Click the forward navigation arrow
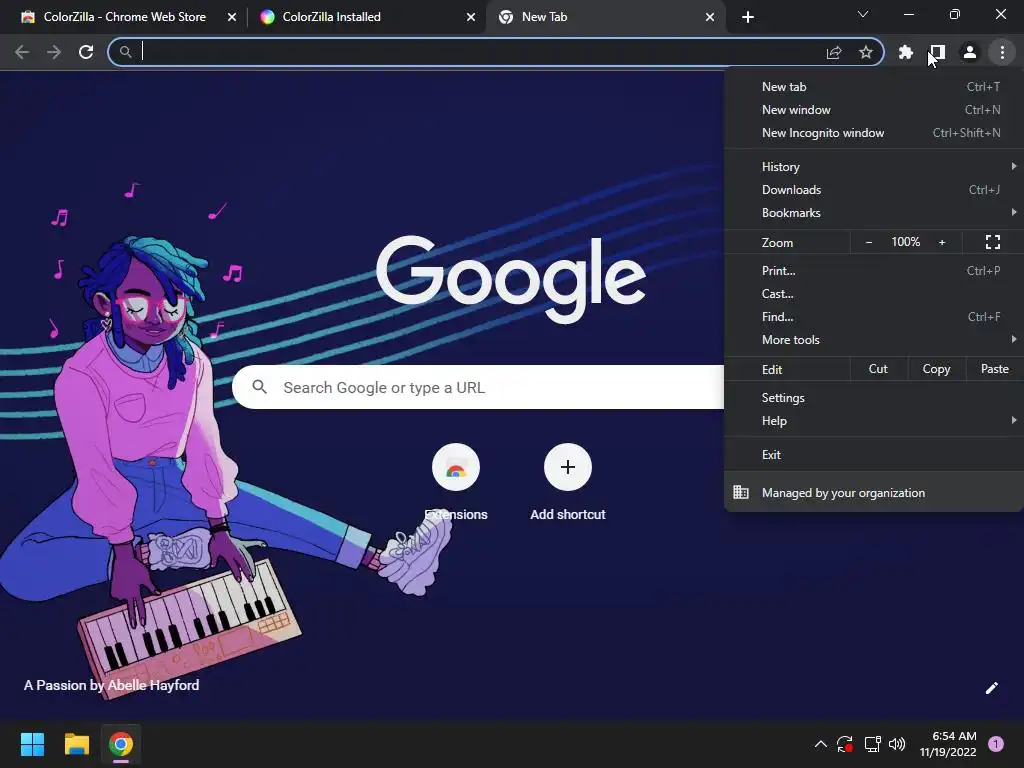This screenshot has height=768, width=1024. pyautogui.click(x=54, y=52)
